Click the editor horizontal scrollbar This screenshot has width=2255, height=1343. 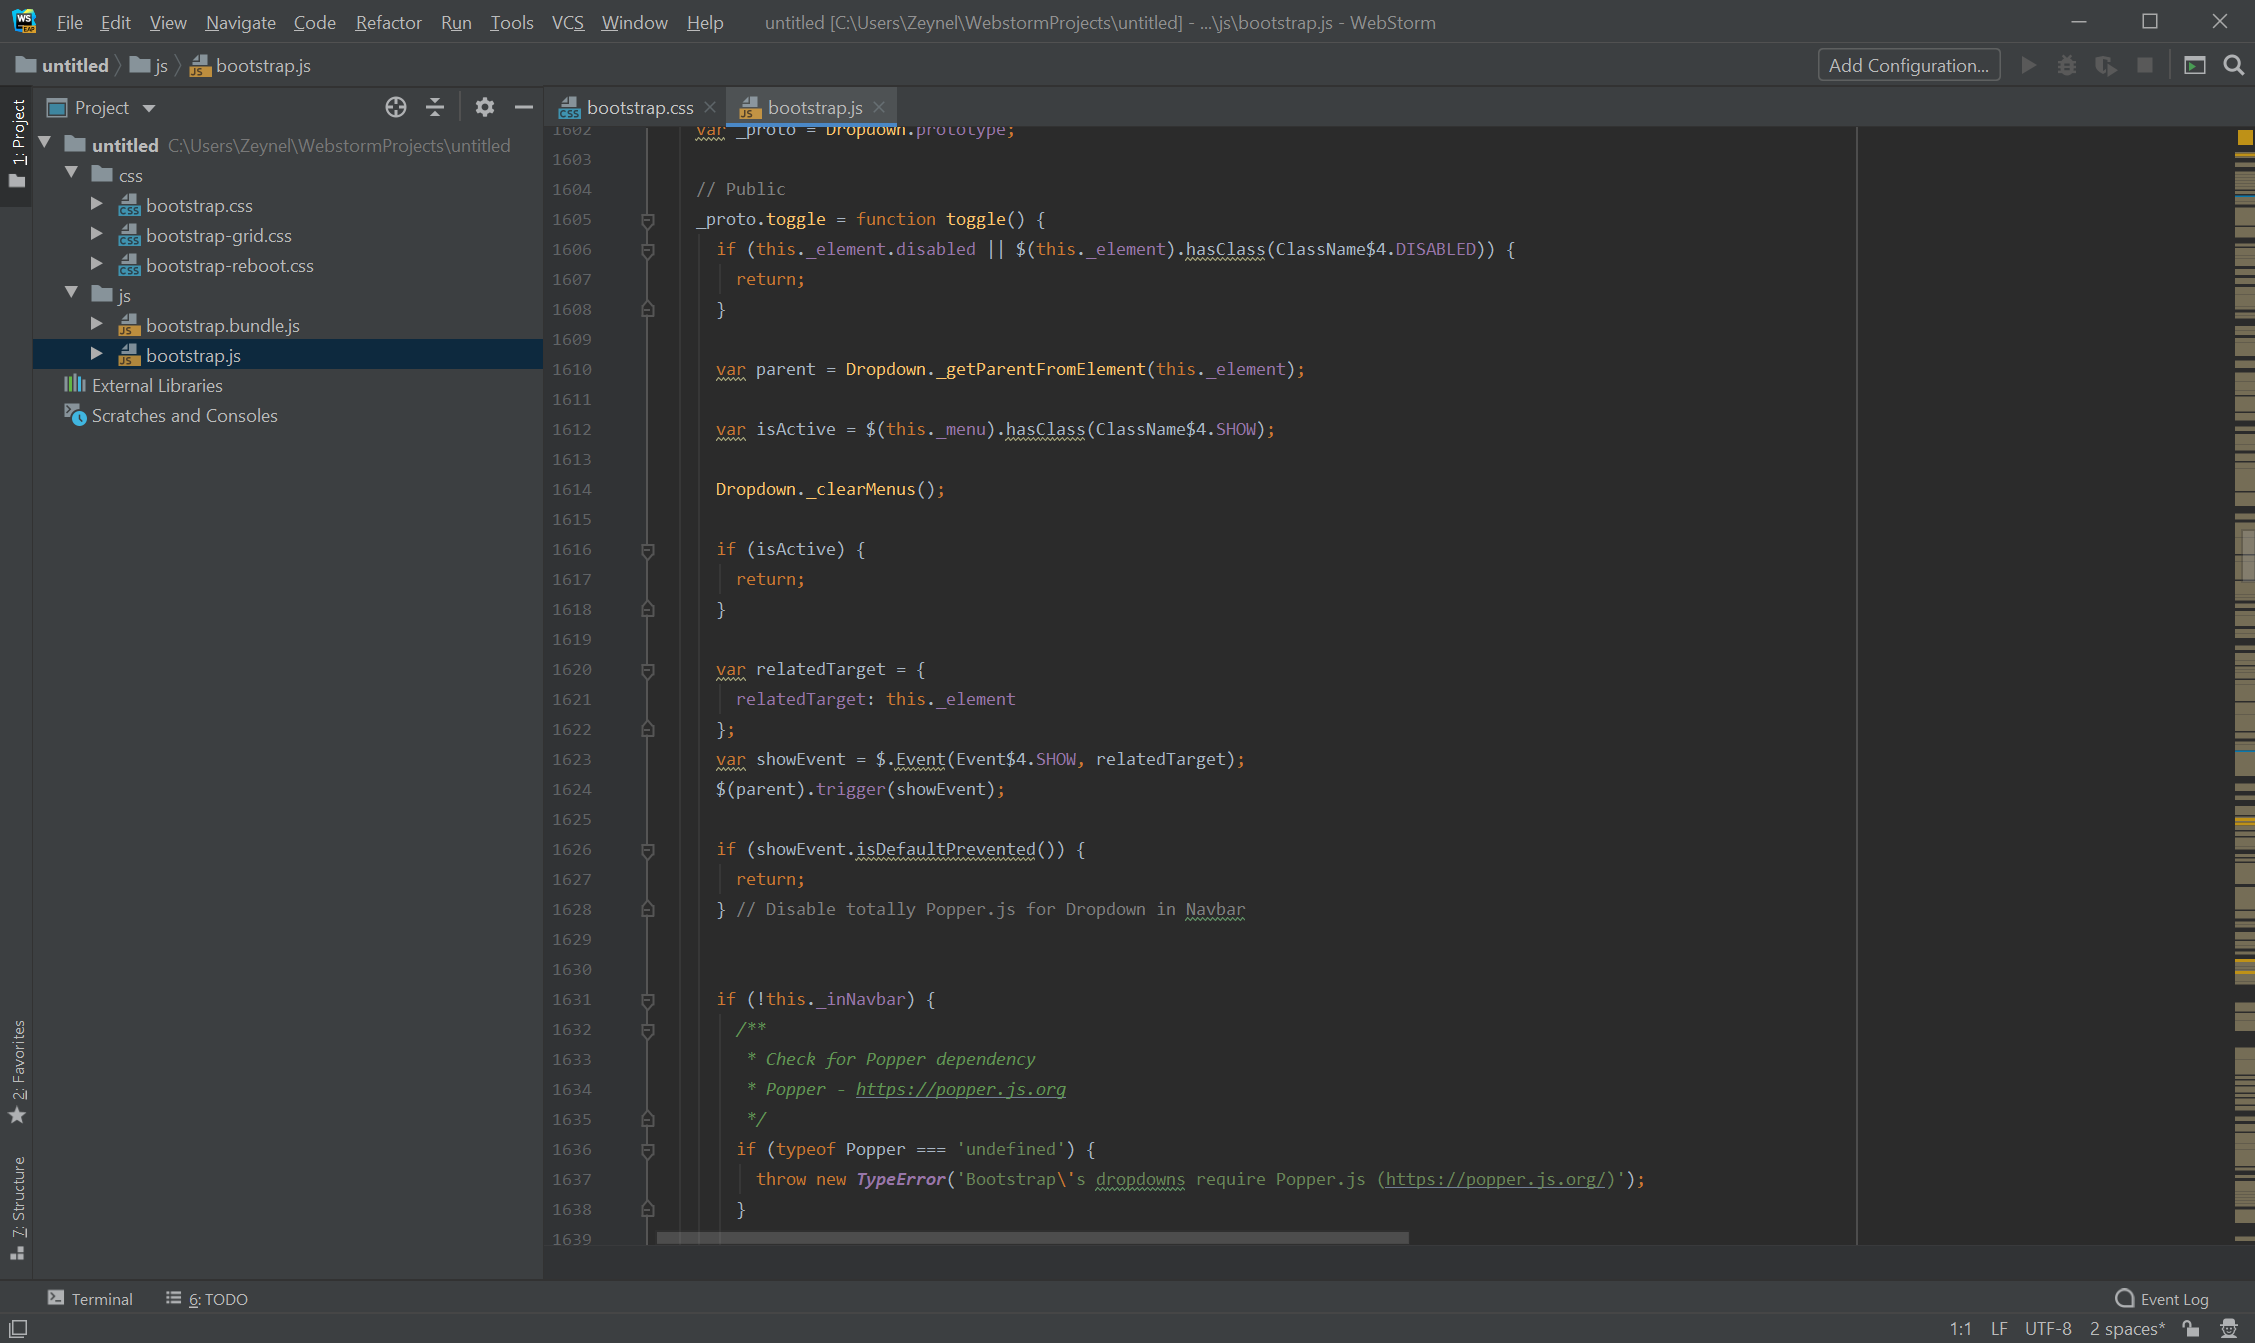click(x=1032, y=1237)
